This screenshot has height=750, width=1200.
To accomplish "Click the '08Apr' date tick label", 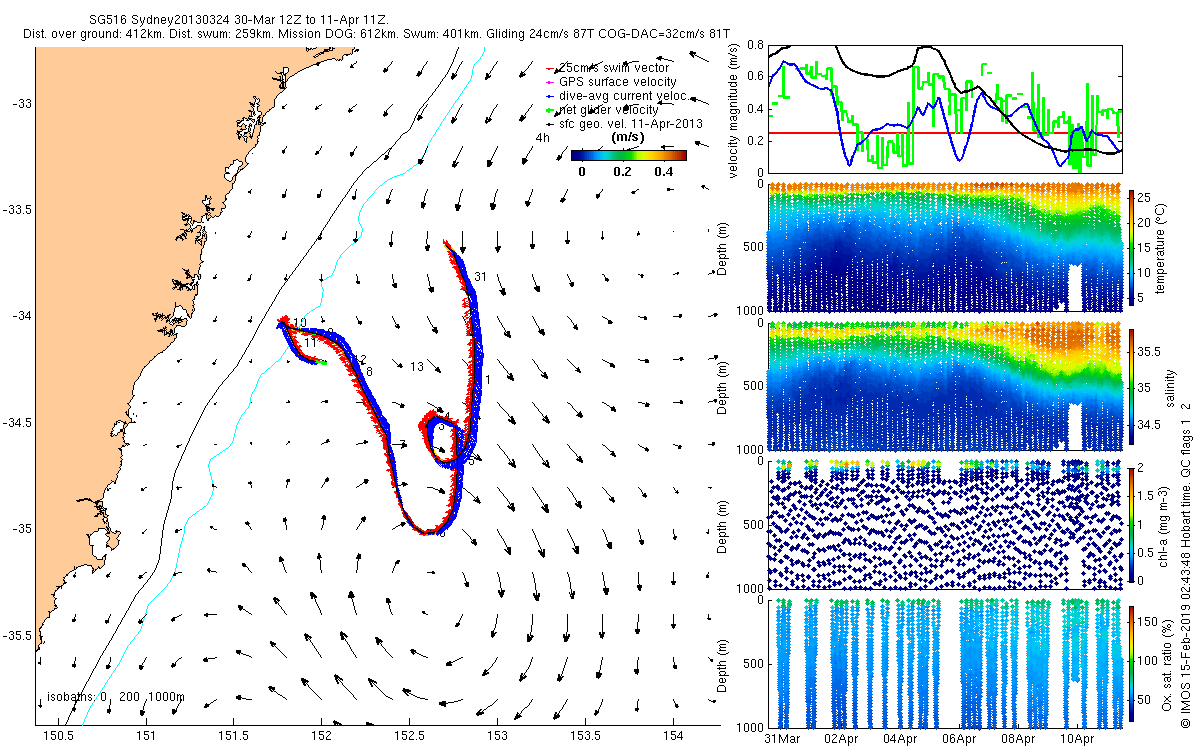I will 1018,739.
